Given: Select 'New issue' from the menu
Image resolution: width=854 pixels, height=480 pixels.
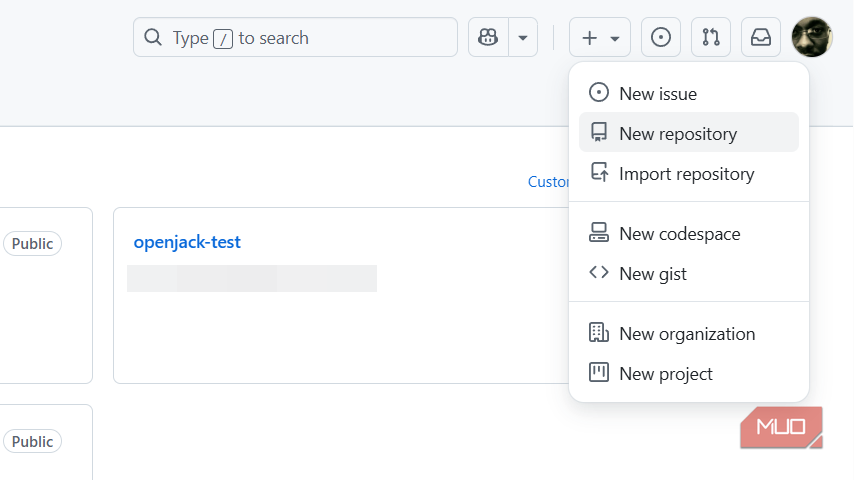Looking at the screenshot, I should pos(689,93).
